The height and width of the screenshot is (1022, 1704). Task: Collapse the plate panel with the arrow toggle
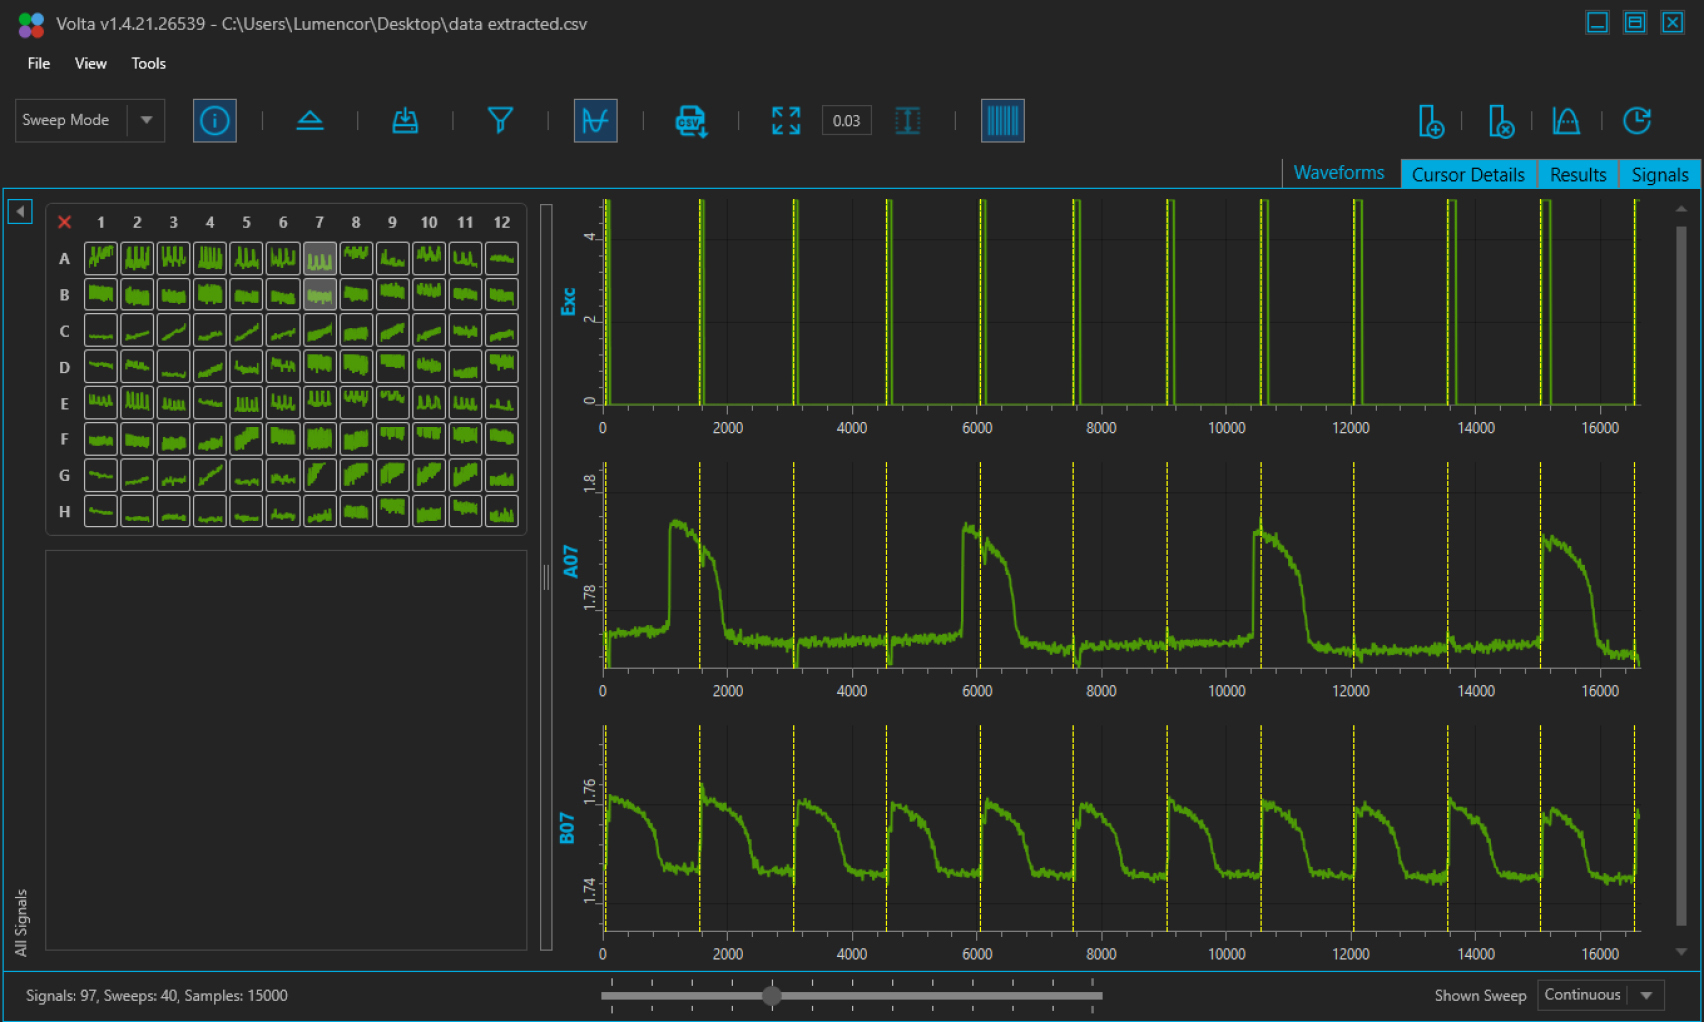click(x=19, y=211)
